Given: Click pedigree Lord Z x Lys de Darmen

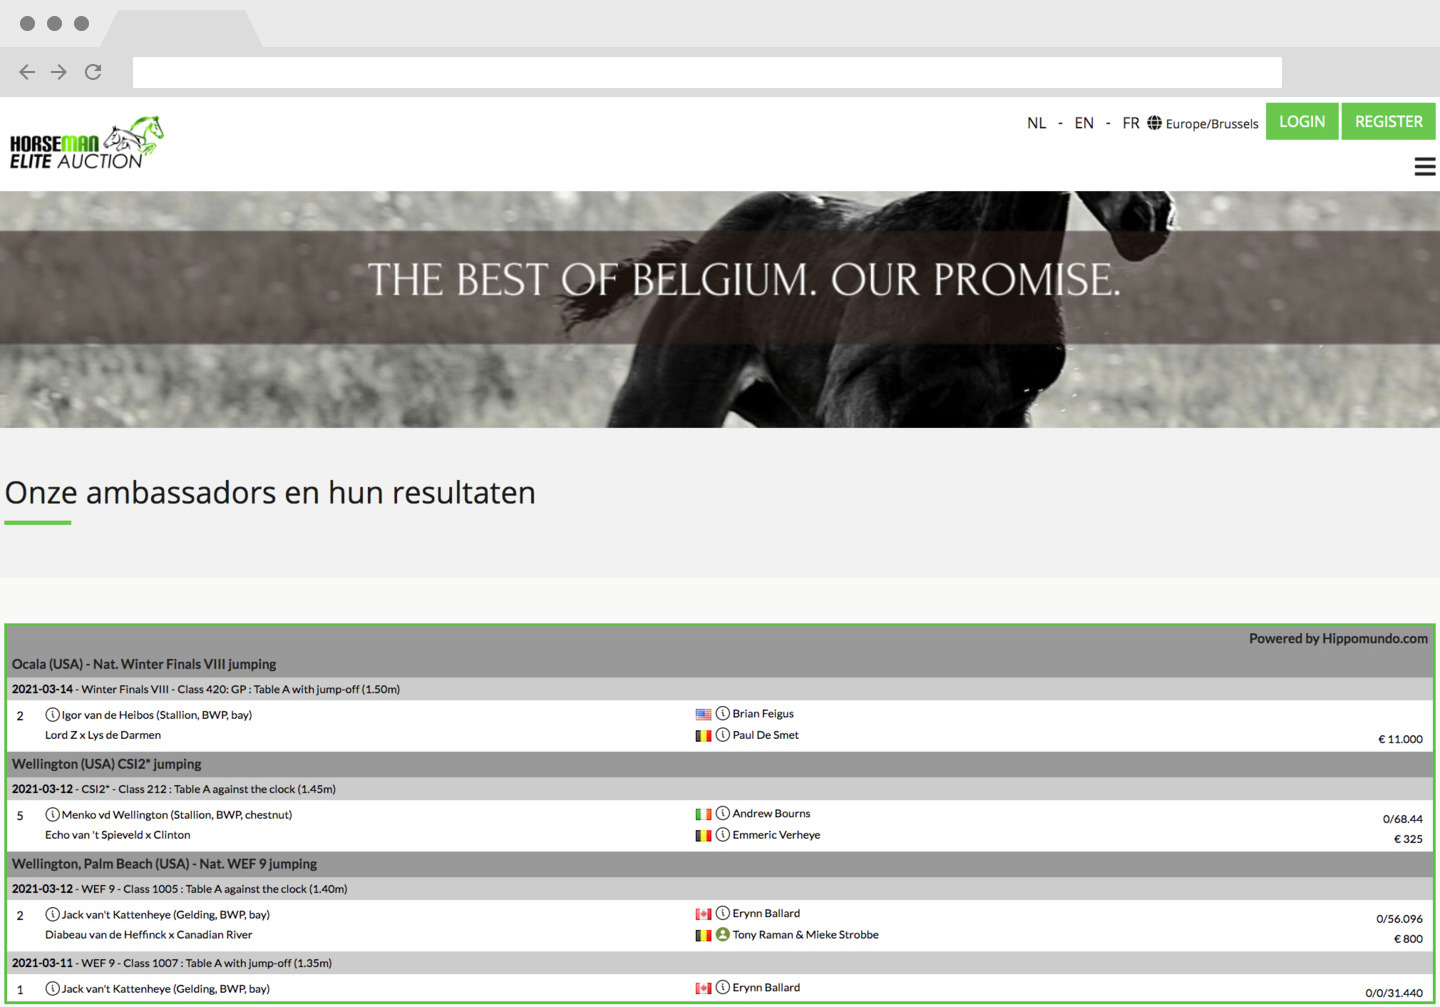Looking at the screenshot, I should [103, 735].
